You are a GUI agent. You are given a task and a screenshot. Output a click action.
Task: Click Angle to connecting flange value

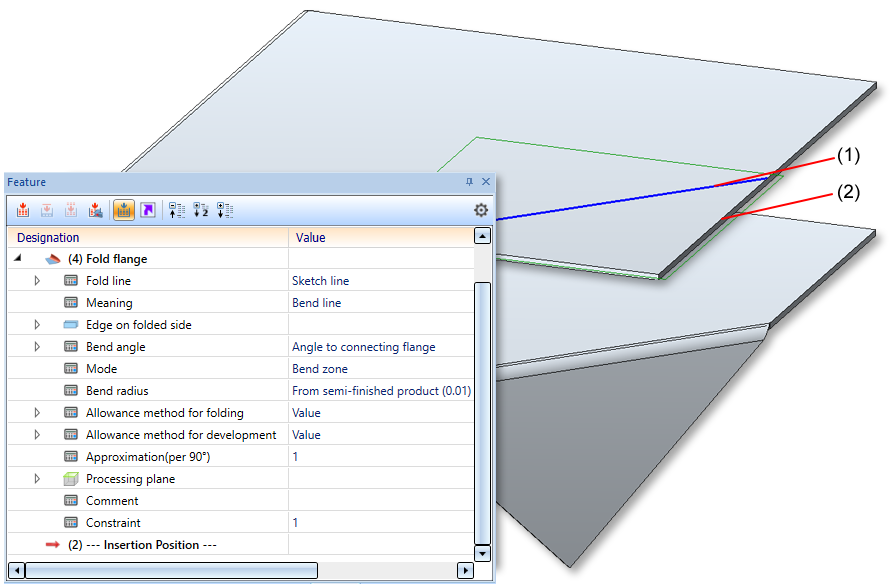(x=363, y=347)
